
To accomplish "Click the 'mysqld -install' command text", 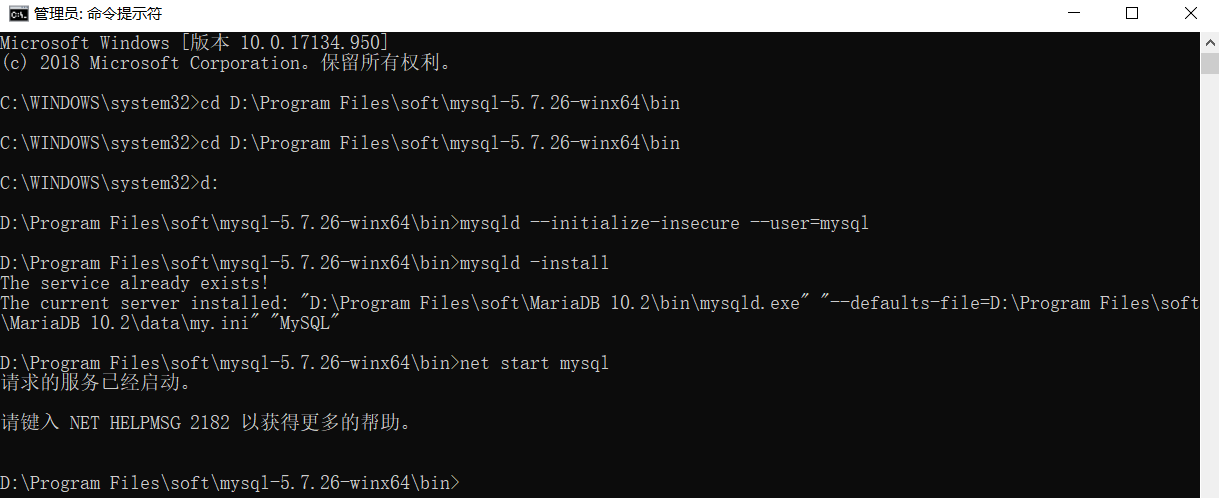I will point(534,263).
